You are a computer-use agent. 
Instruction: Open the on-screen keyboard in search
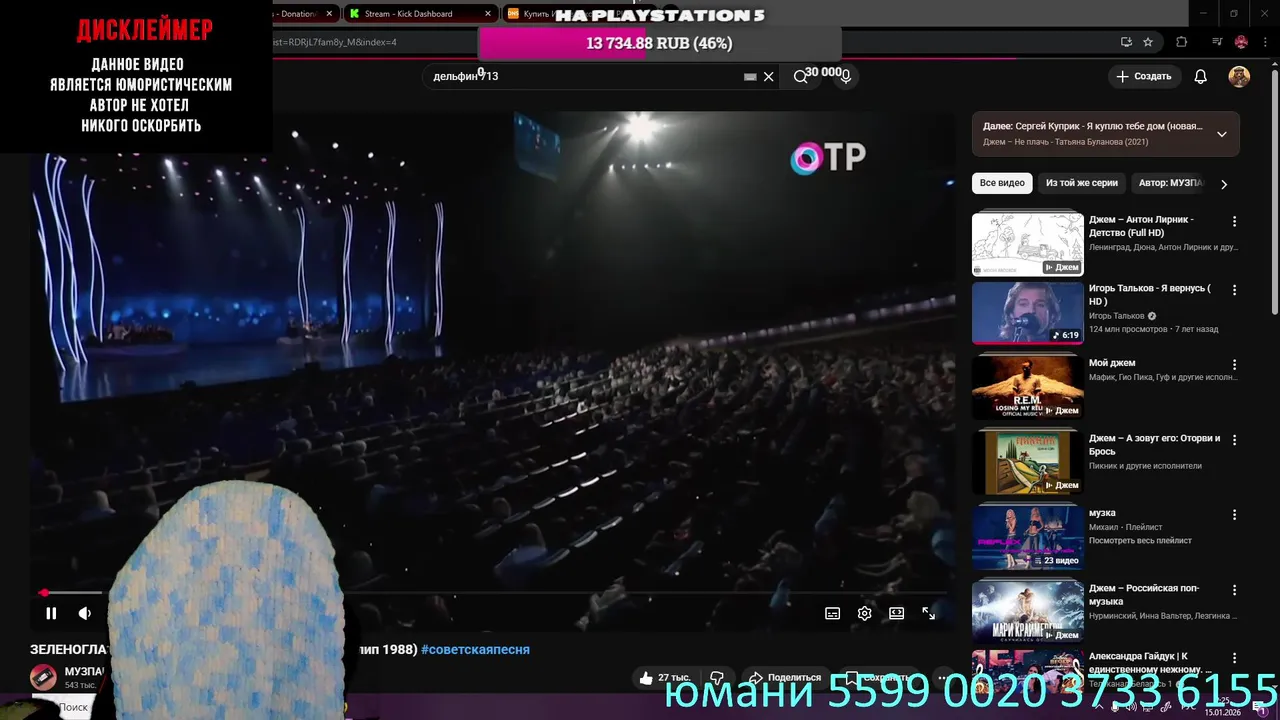coord(750,76)
